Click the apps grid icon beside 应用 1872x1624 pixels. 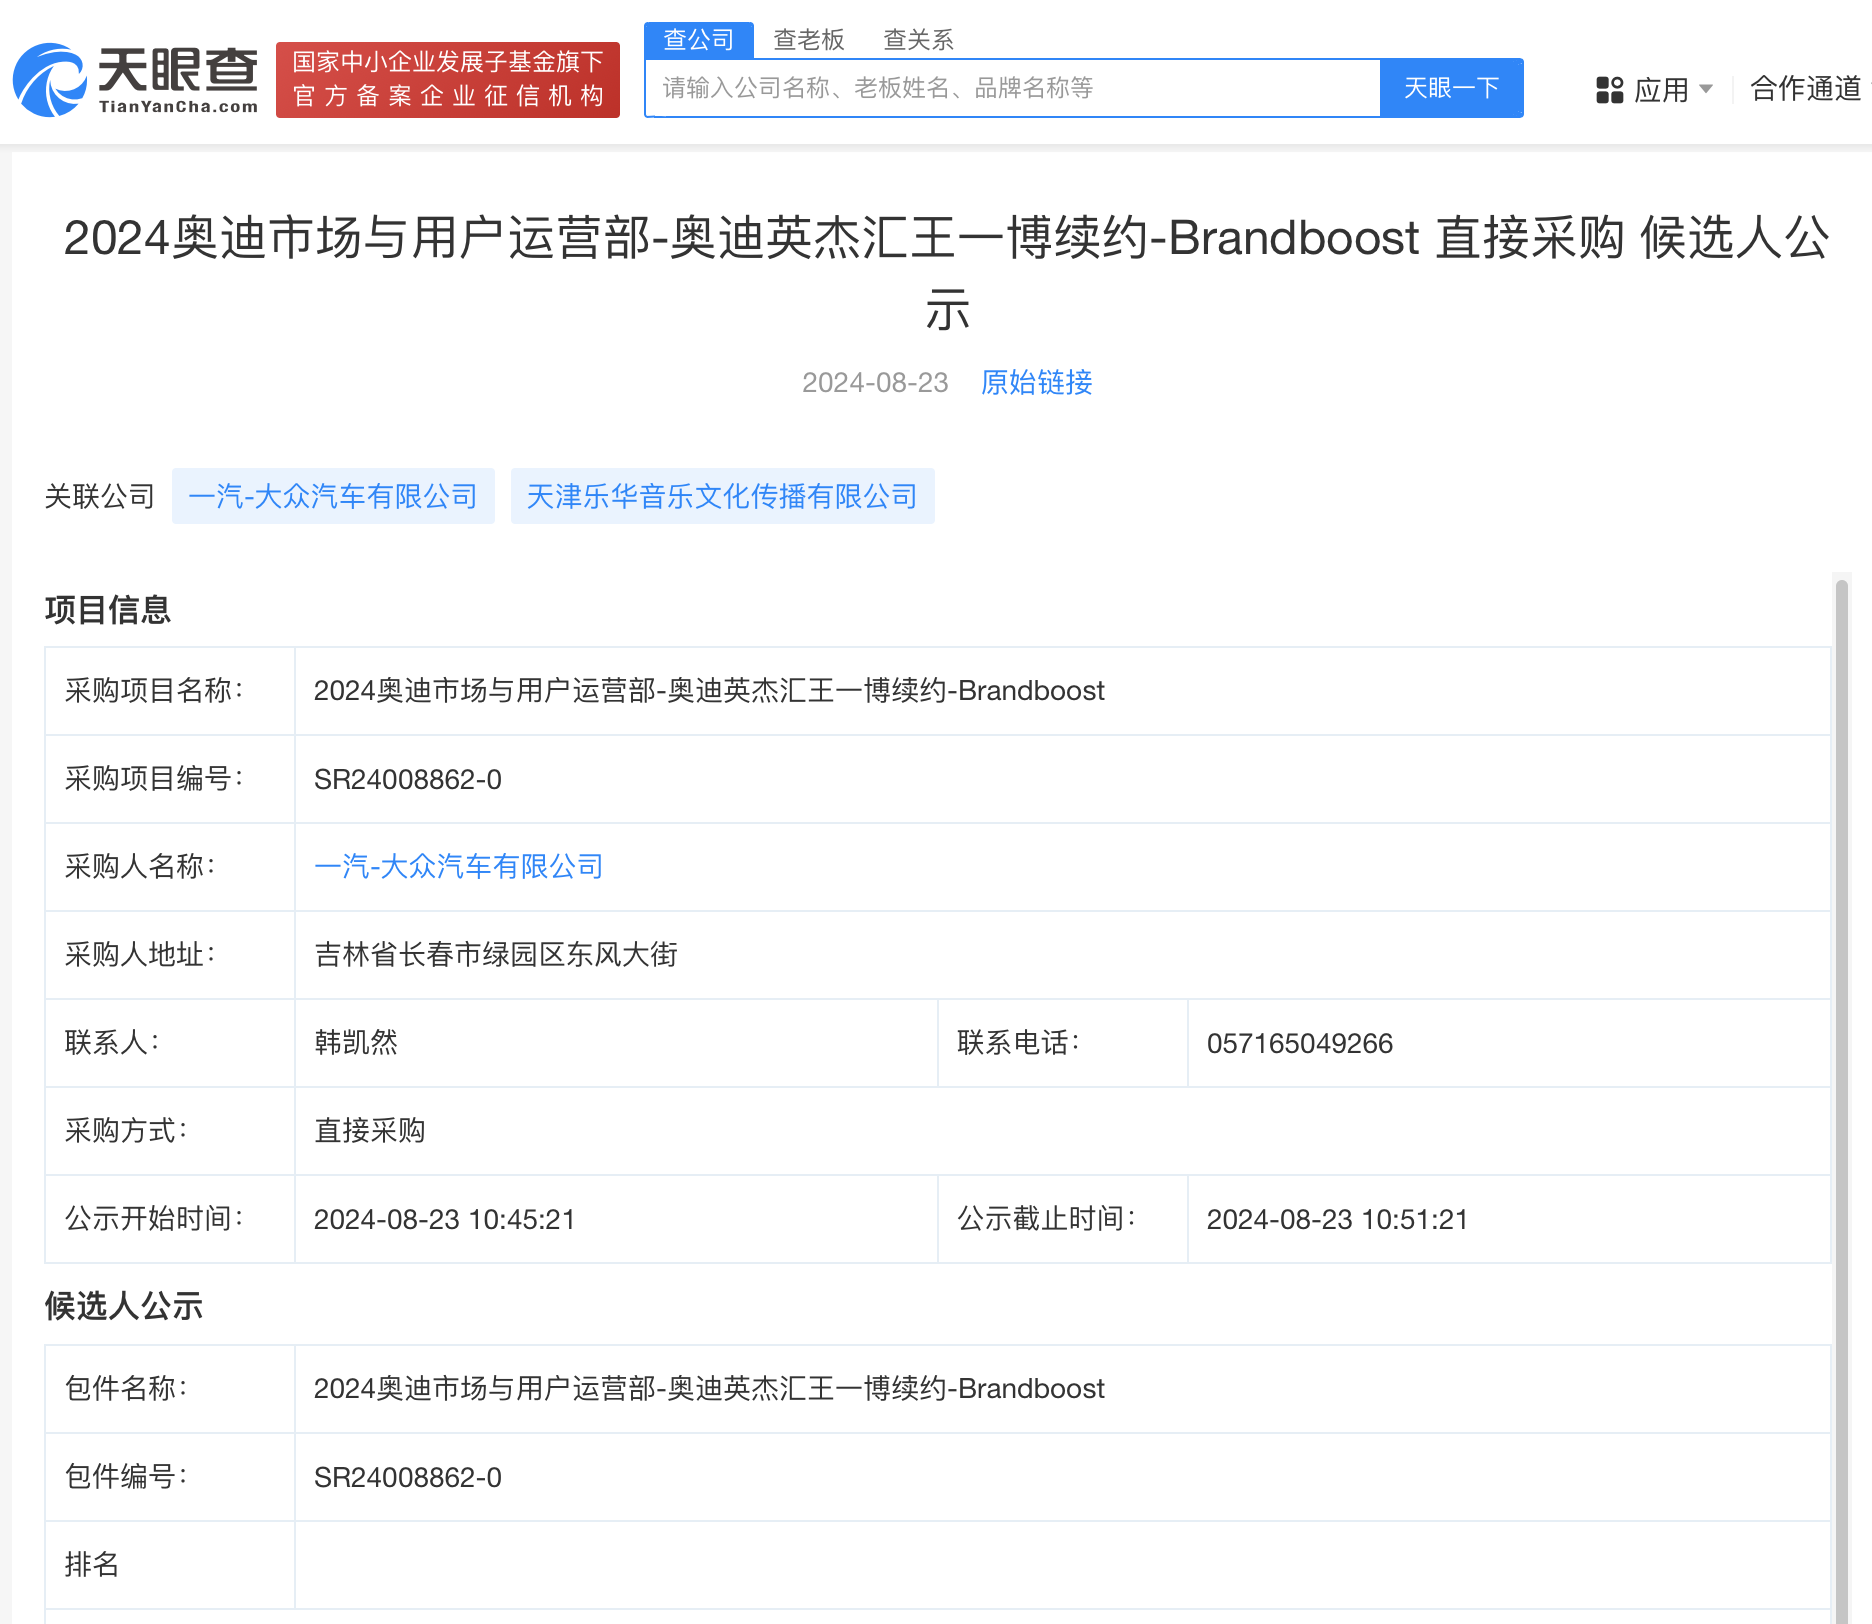[x=1609, y=89]
